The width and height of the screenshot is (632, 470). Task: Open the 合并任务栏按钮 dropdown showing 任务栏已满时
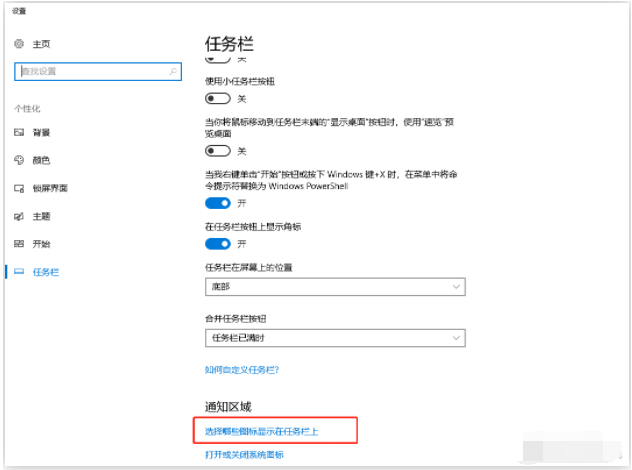tap(335, 338)
